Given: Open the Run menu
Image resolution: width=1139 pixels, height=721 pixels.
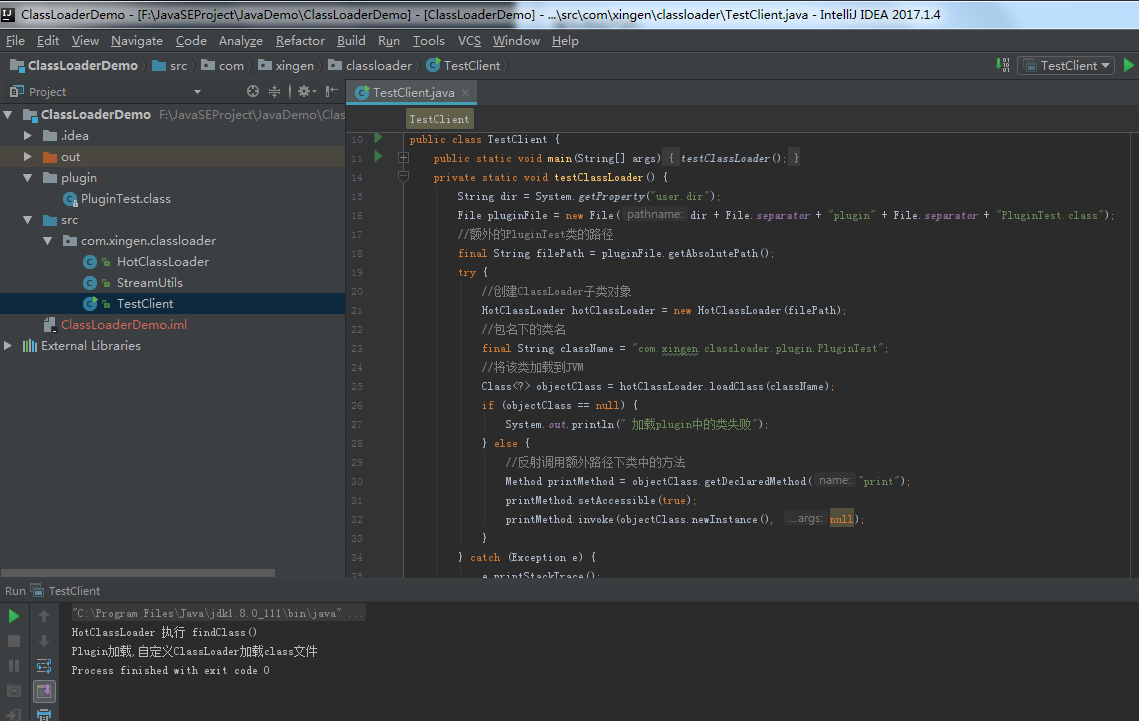Looking at the screenshot, I should (x=389, y=41).
